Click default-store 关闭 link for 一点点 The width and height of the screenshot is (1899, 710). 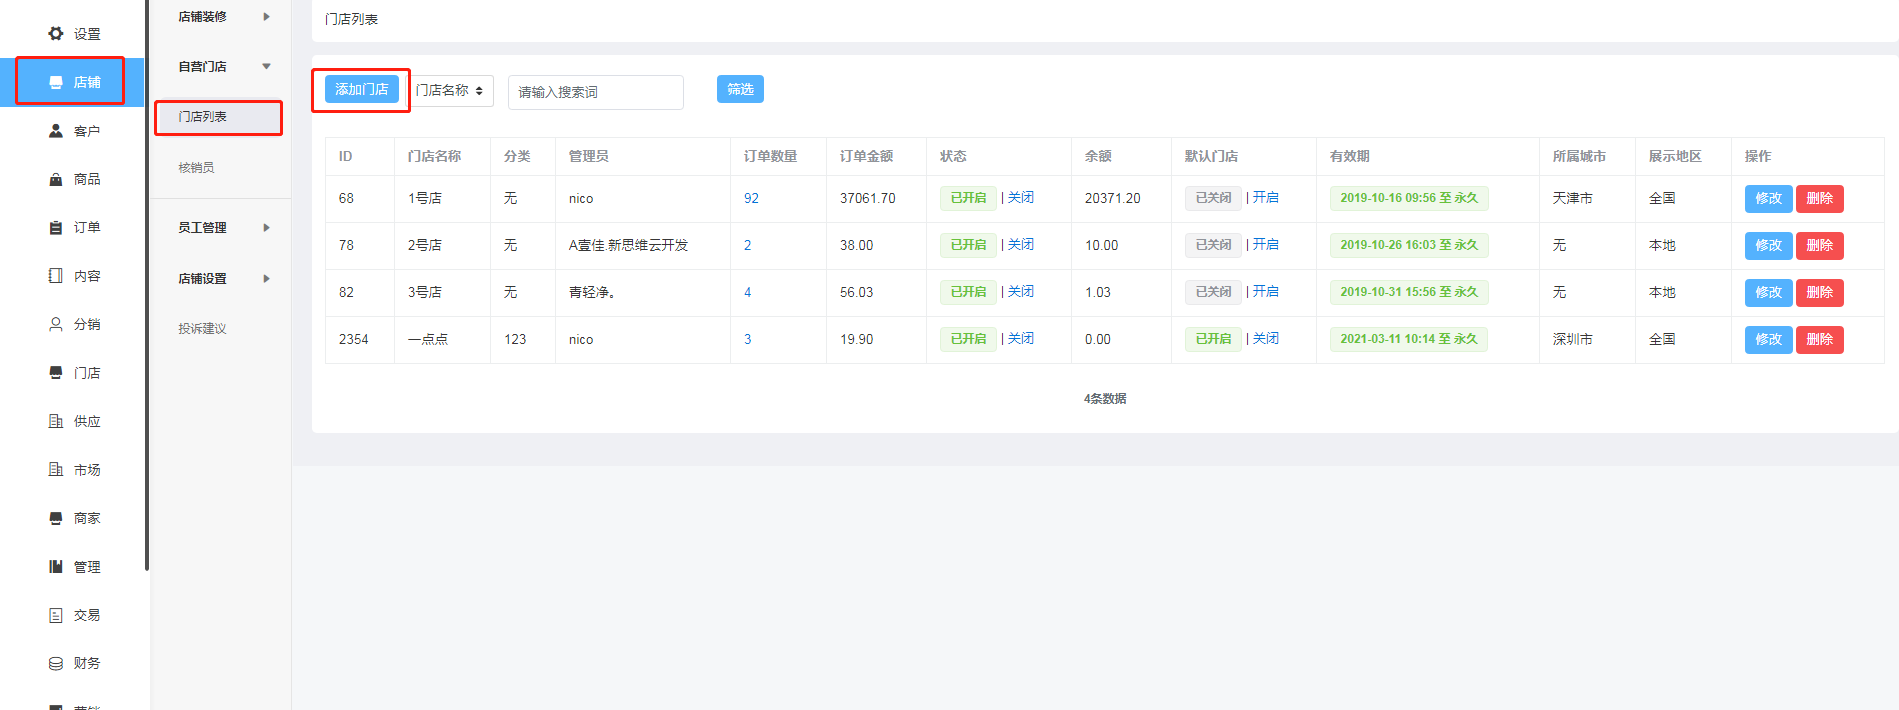(1266, 338)
